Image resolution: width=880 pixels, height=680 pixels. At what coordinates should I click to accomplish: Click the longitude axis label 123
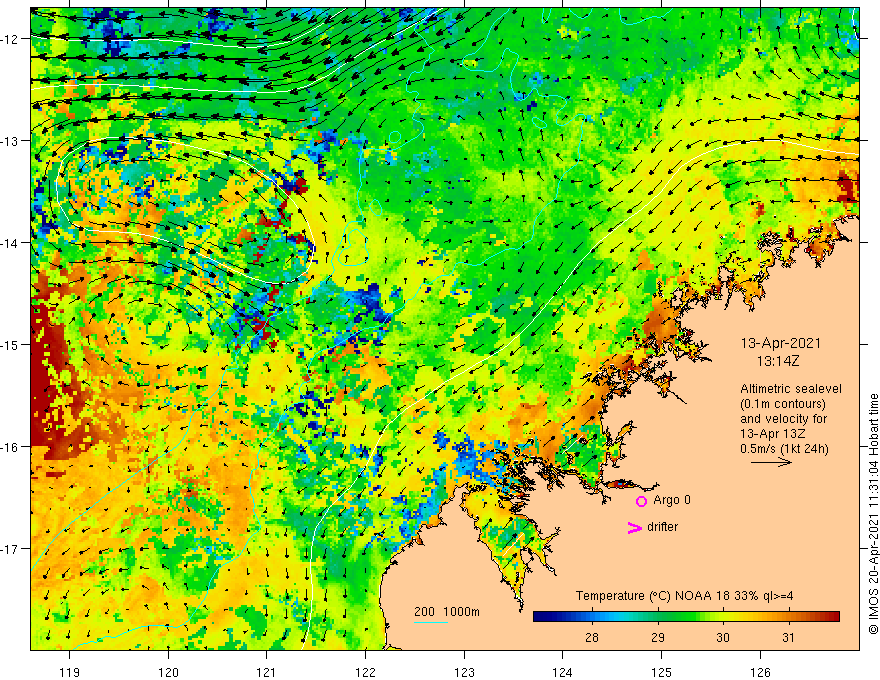point(464,672)
